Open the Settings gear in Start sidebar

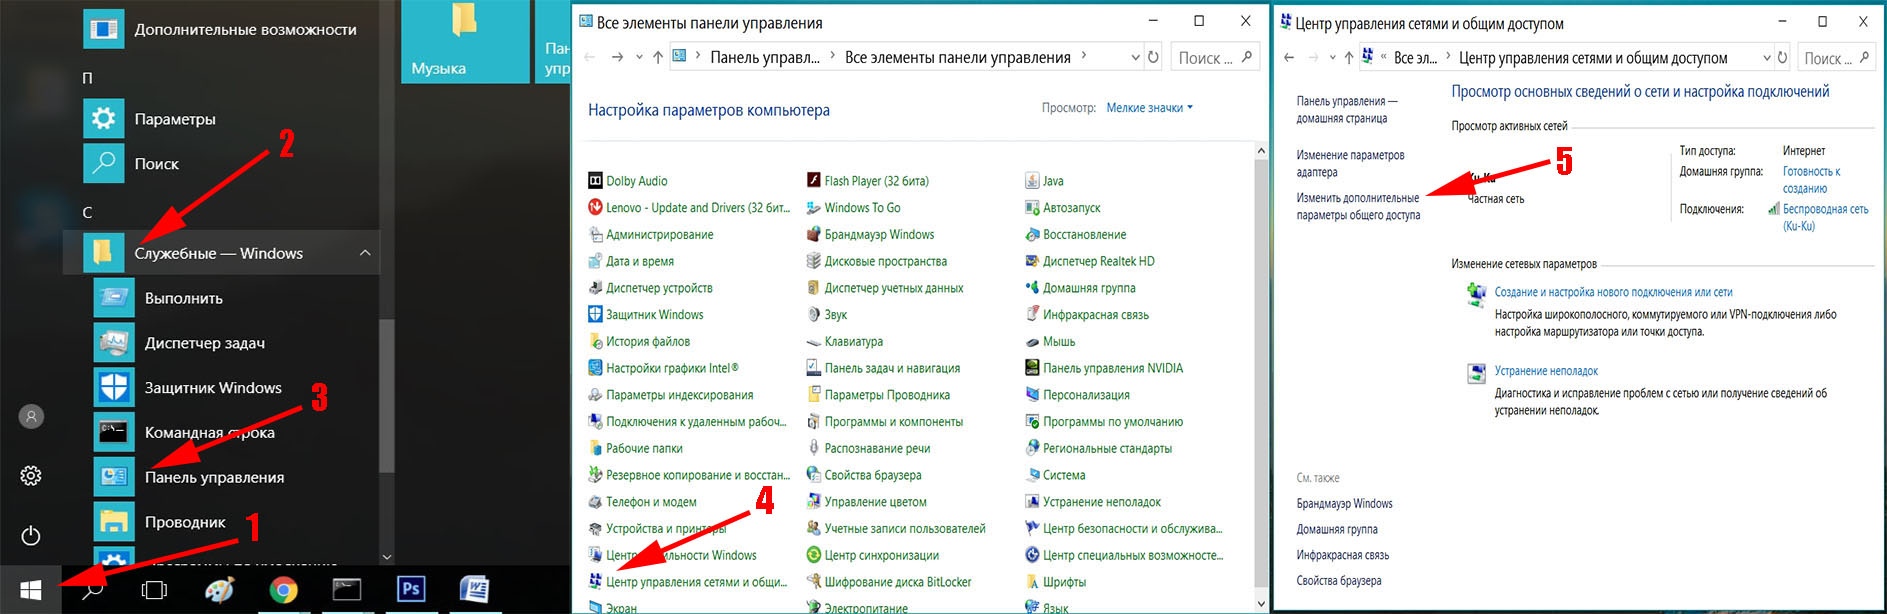pyautogui.click(x=31, y=476)
